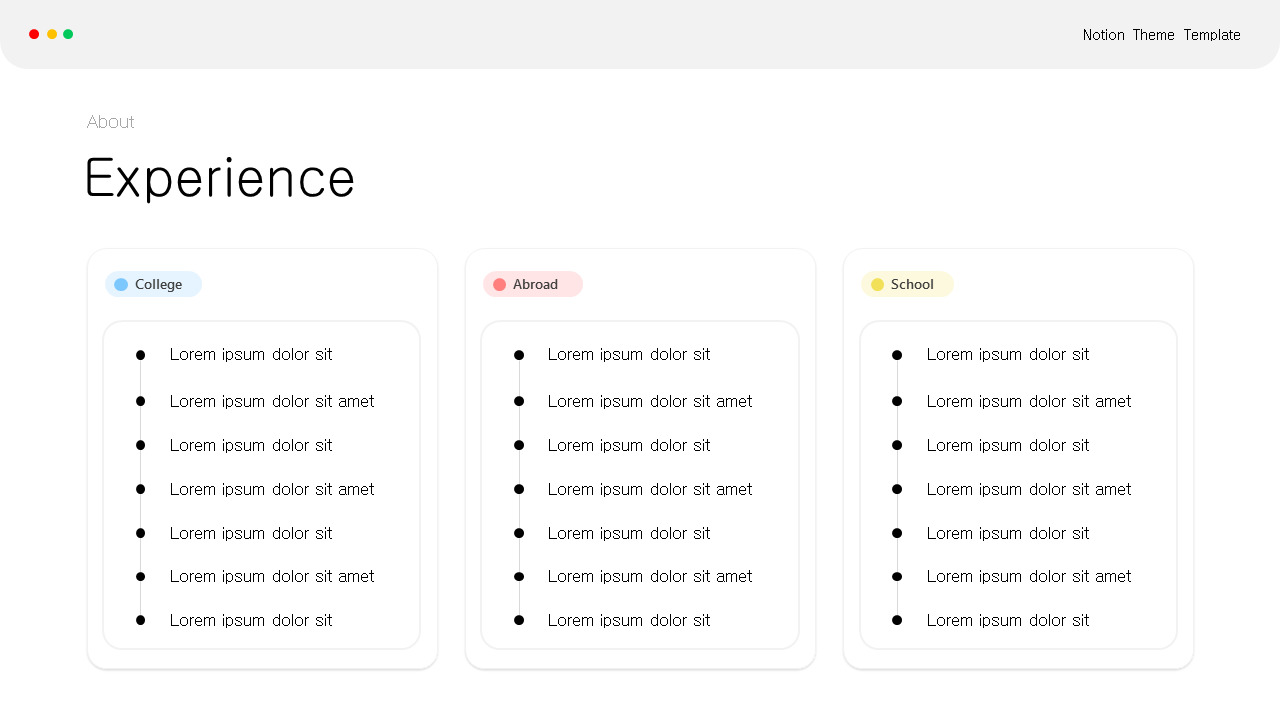Click the Experience page heading
Image resolution: width=1280 pixels, height=720 pixels.
[220, 179]
